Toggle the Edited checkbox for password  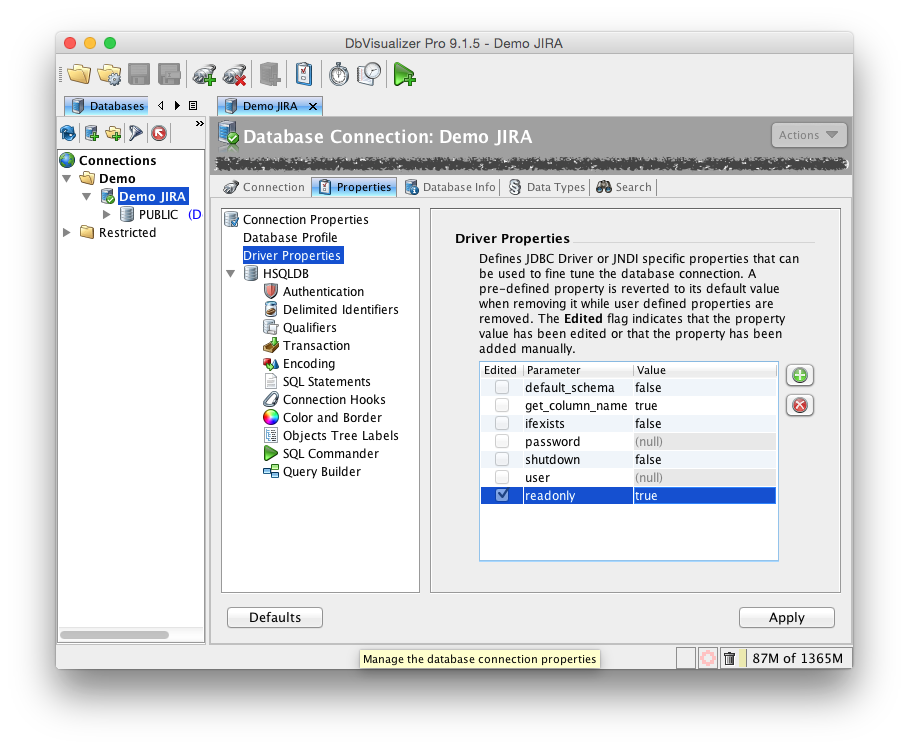coord(502,441)
